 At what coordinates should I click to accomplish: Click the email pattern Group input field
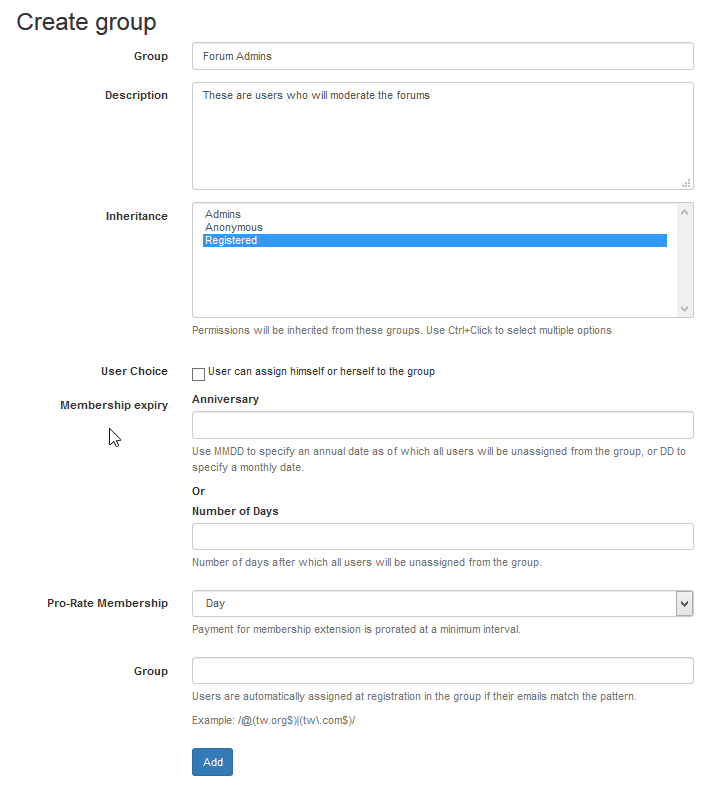tap(442, 670)
